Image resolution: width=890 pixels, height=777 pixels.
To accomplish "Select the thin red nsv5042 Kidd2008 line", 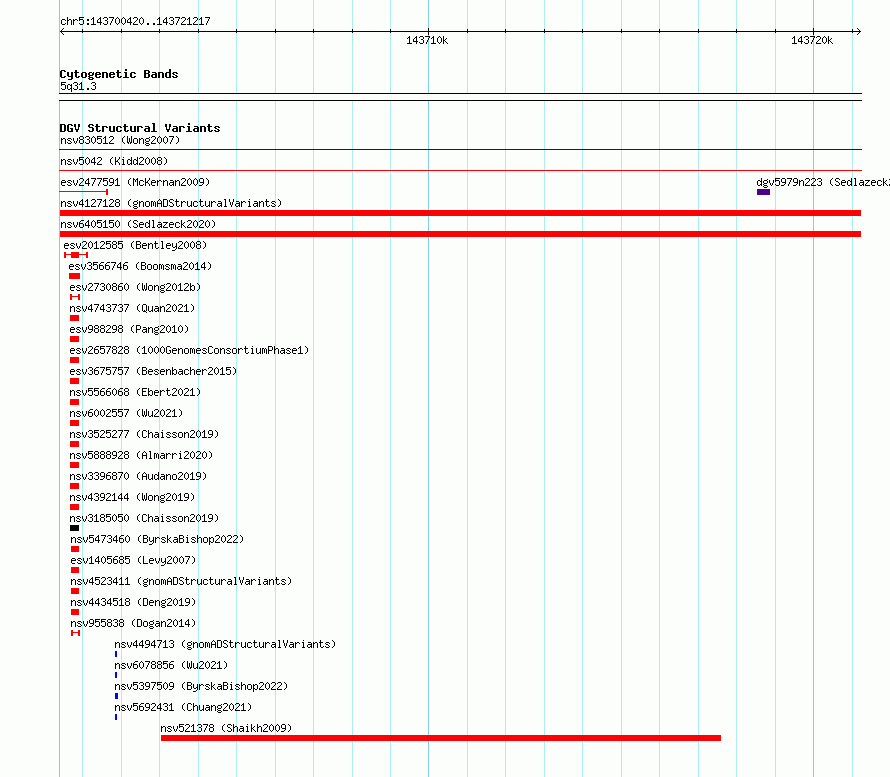I will tap(460, 170).
